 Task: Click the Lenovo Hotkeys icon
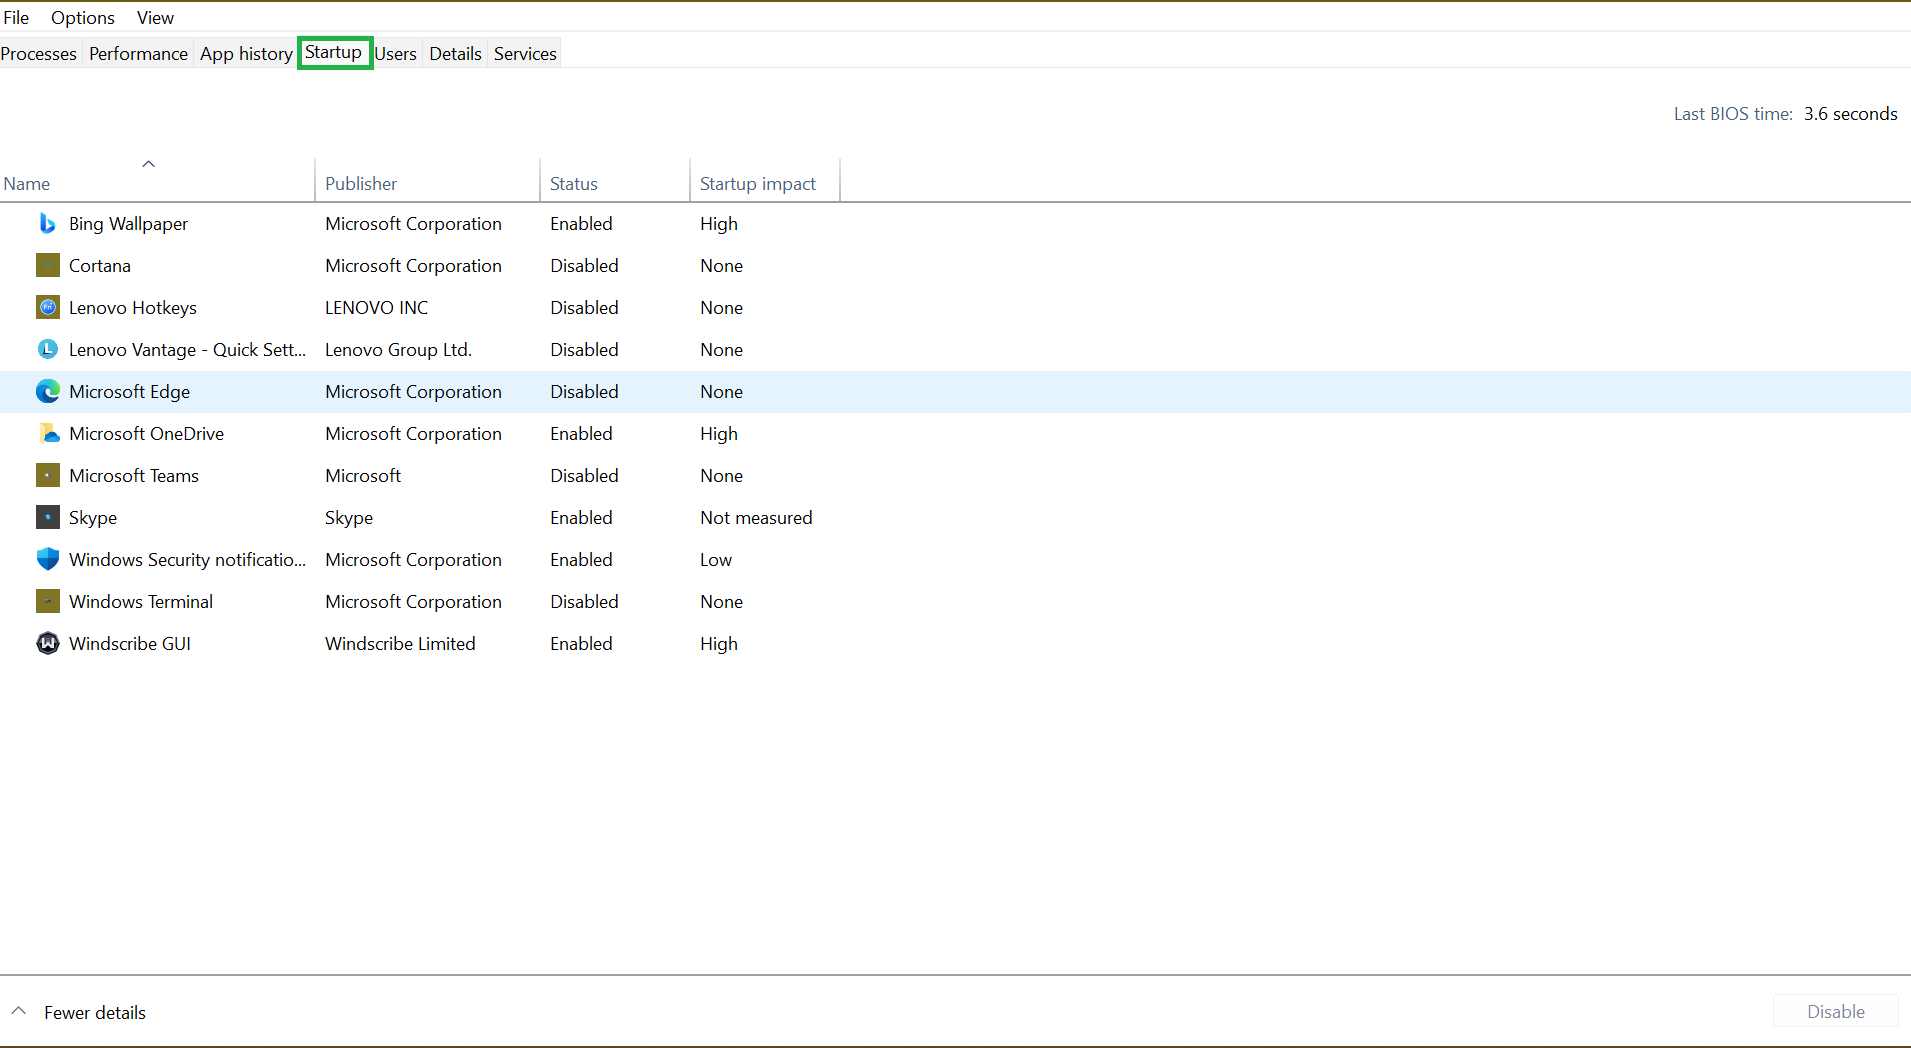click(x=47, y=307)
